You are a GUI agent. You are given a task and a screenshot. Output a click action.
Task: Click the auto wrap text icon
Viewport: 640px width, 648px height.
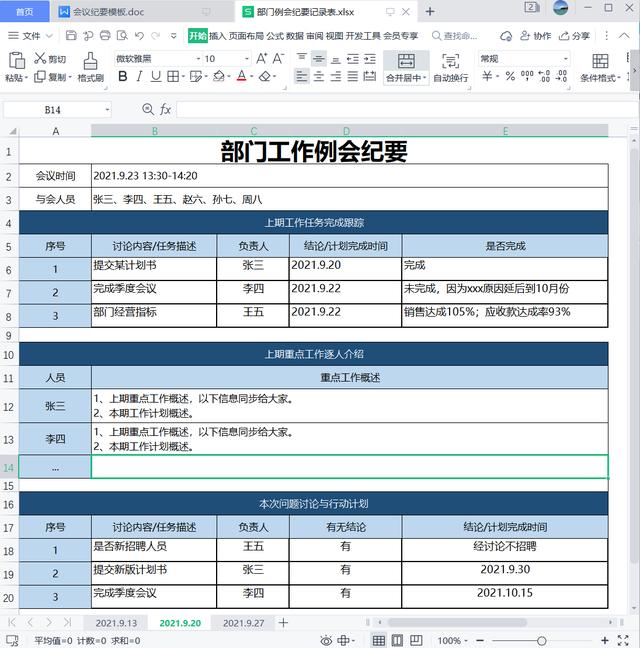450,61
